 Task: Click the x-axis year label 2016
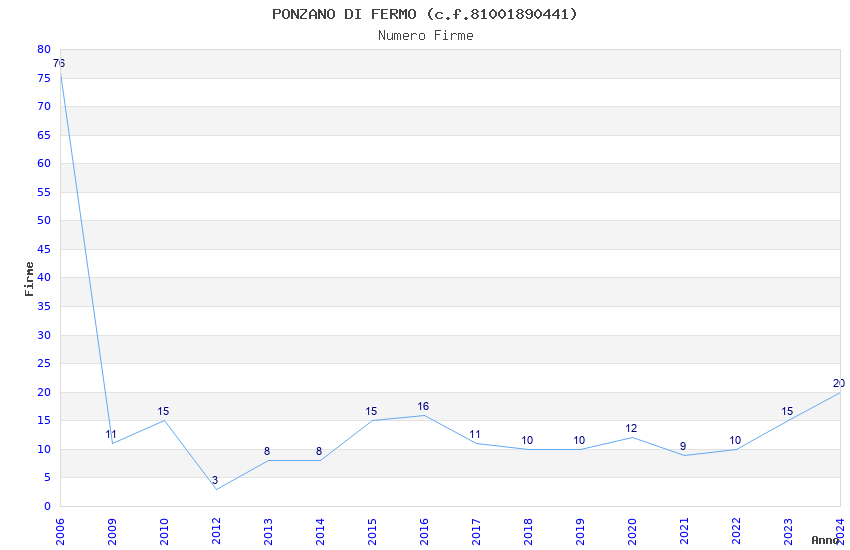424,532
